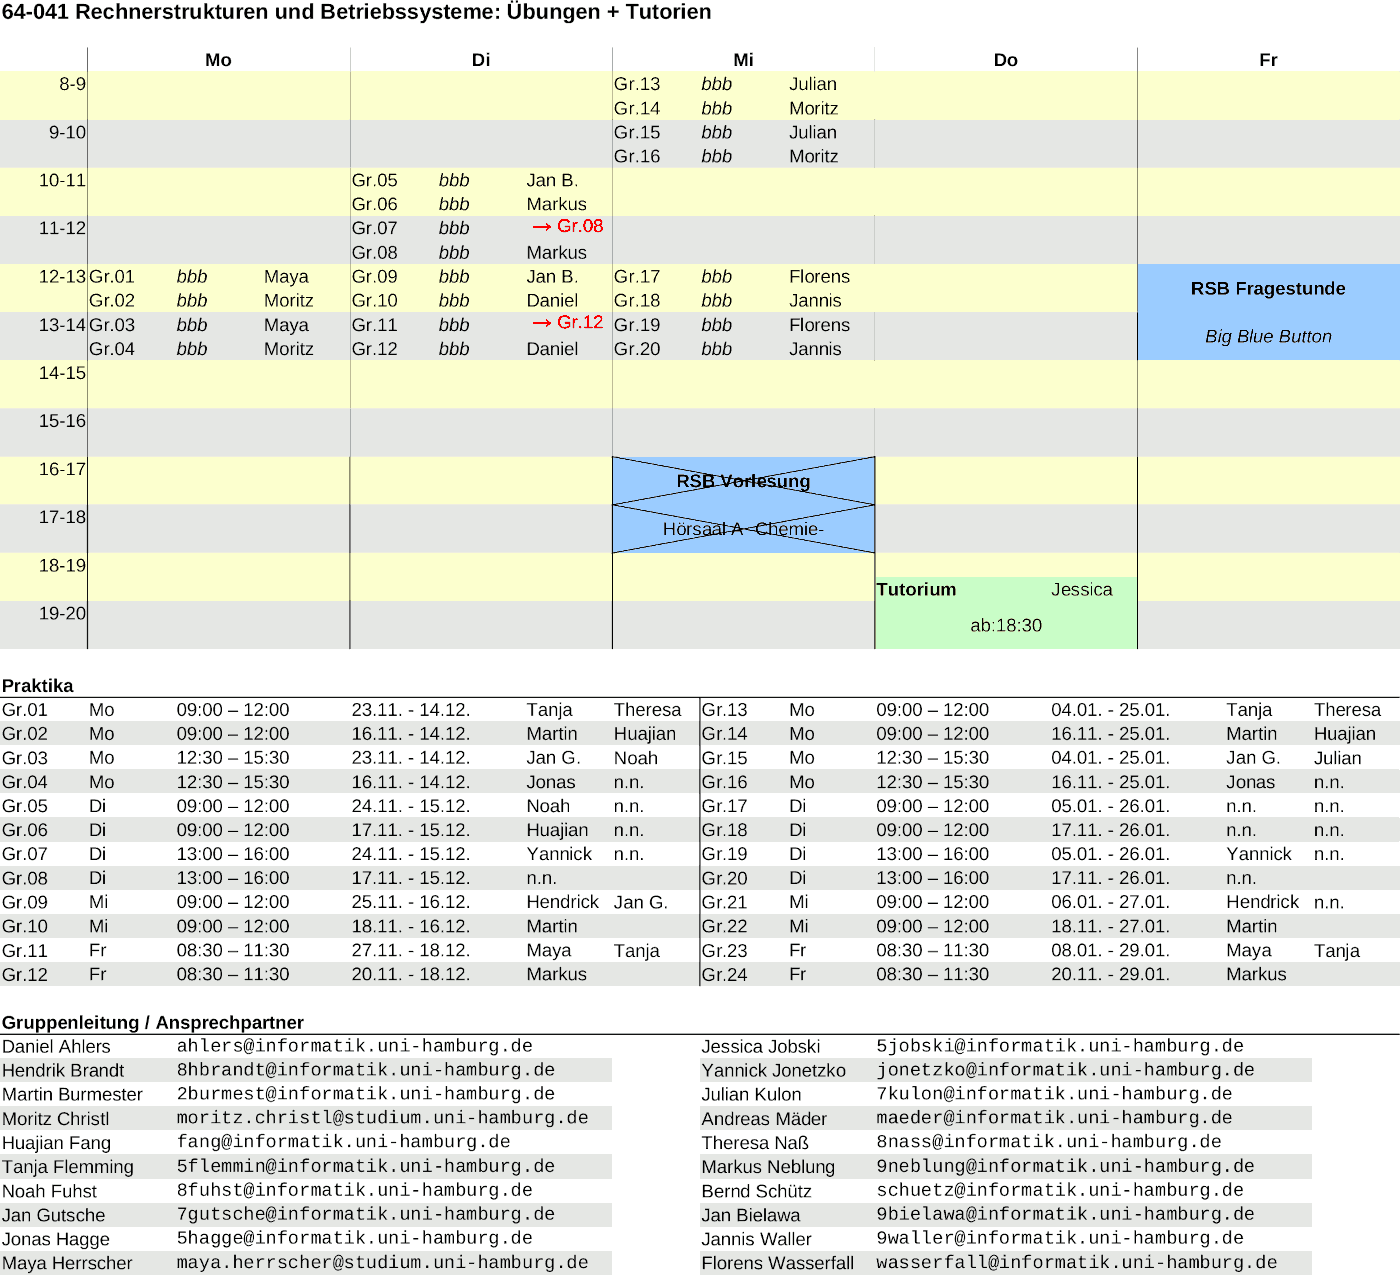This screenshot has width=1400, height=1275.
Task: Click 'Gr.01' in the Monday 12-13 timetable slot
Action: tap(112, 277)
